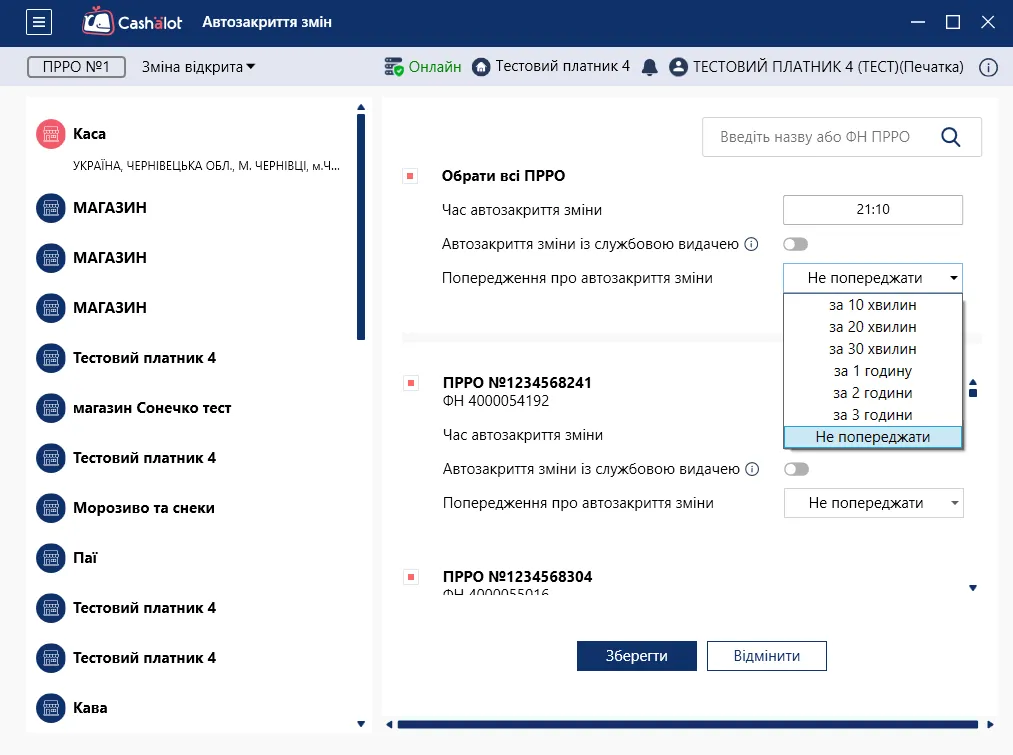Select за 2 години option

(873, 393)
